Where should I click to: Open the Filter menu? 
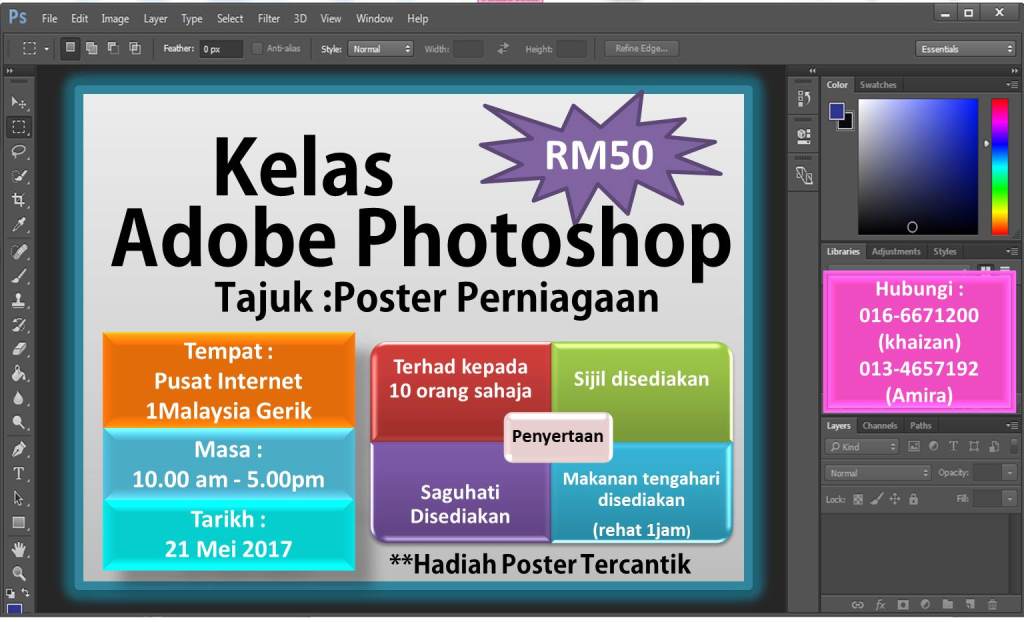tap(269, 18)
